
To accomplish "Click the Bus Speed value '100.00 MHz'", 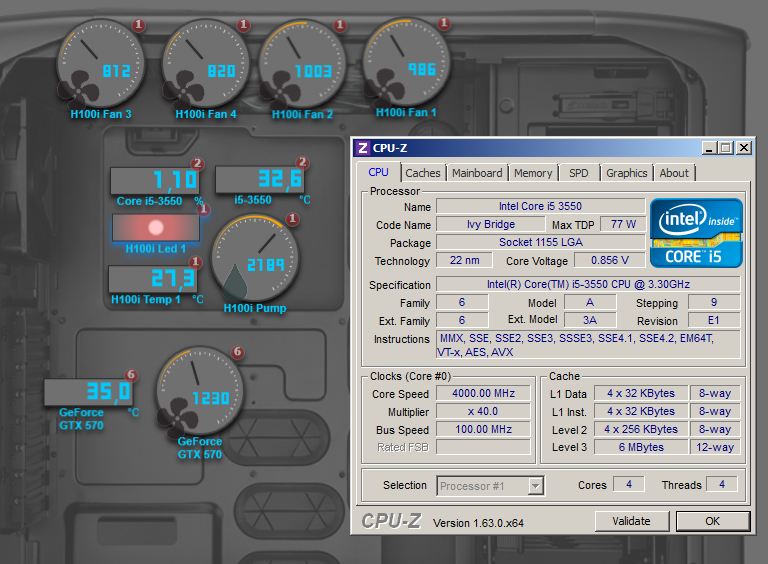I will point(483,430).
